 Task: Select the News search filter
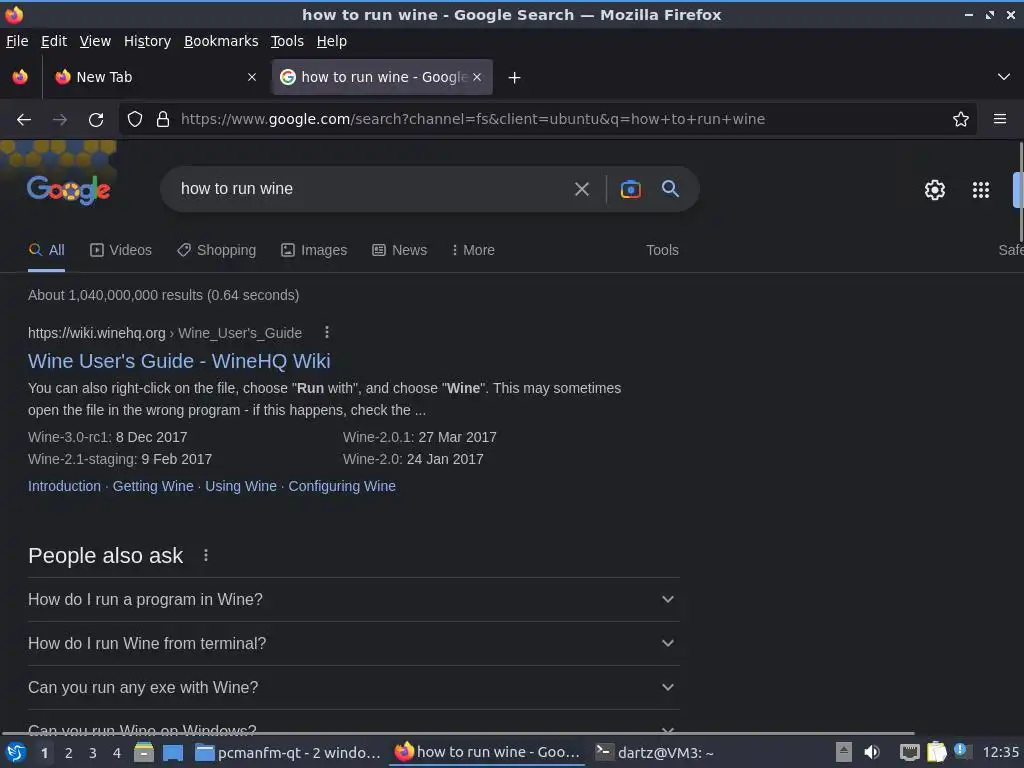pos(400,250)
